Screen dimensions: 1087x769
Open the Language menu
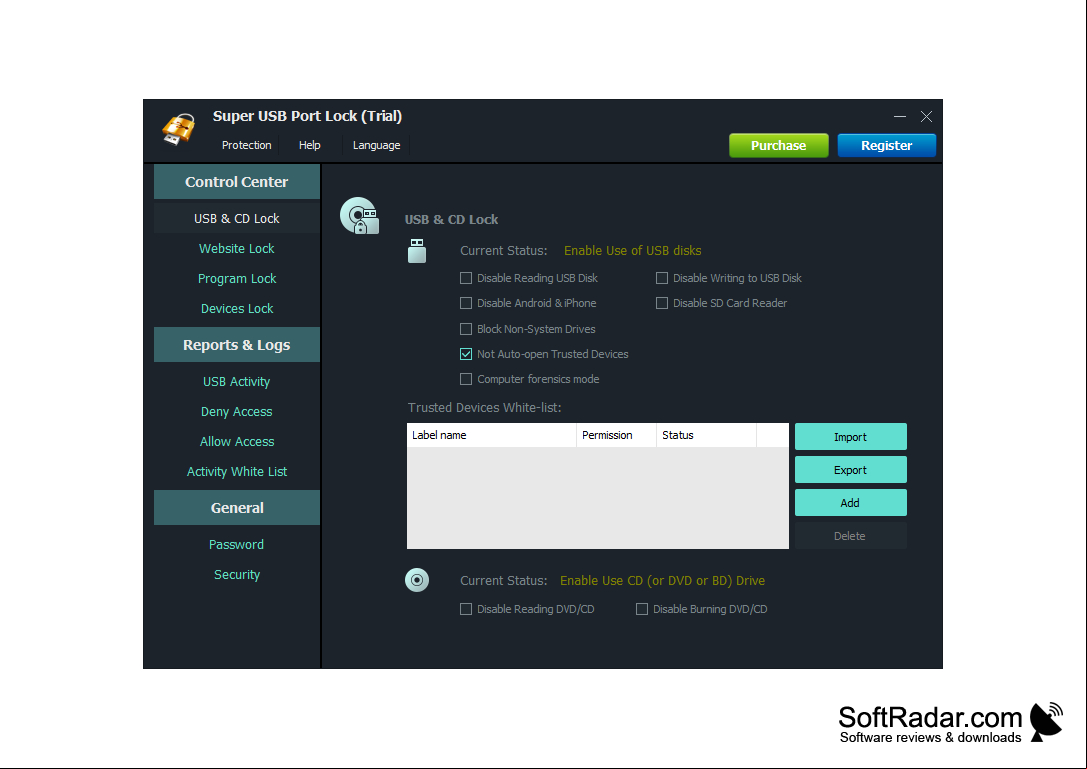coord(376,145)
